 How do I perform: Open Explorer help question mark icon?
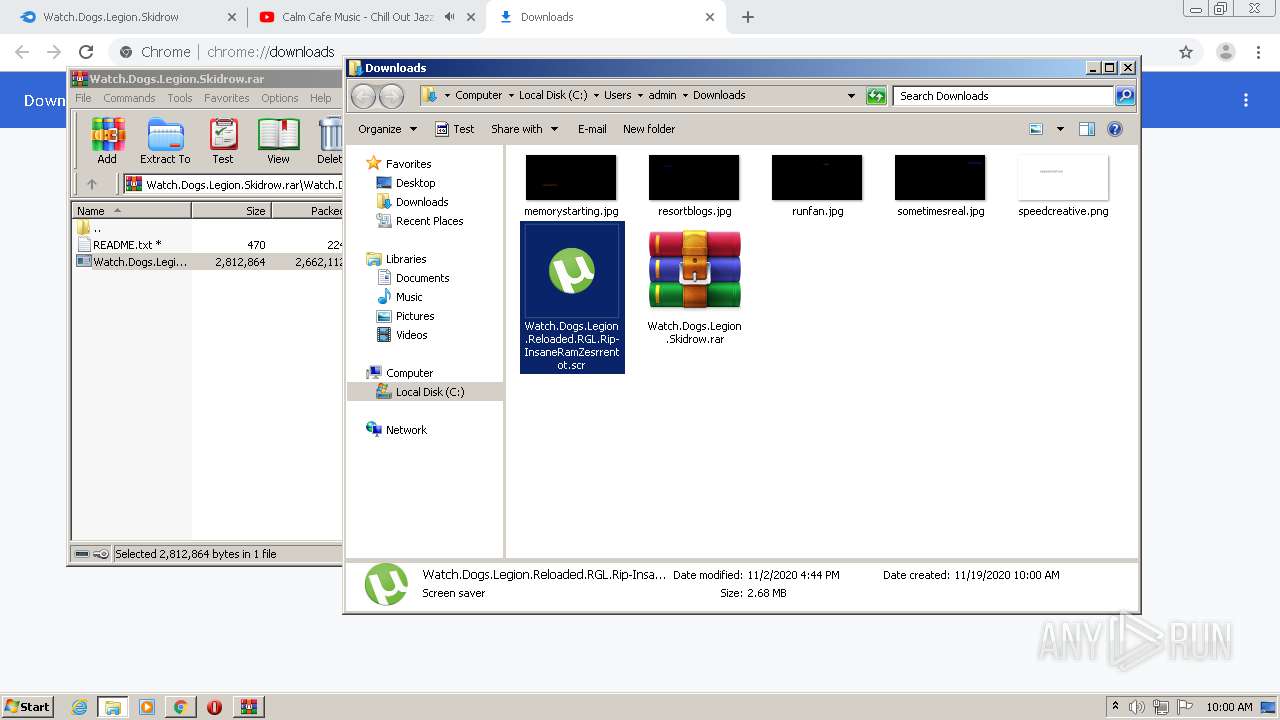coord(1115,129)
